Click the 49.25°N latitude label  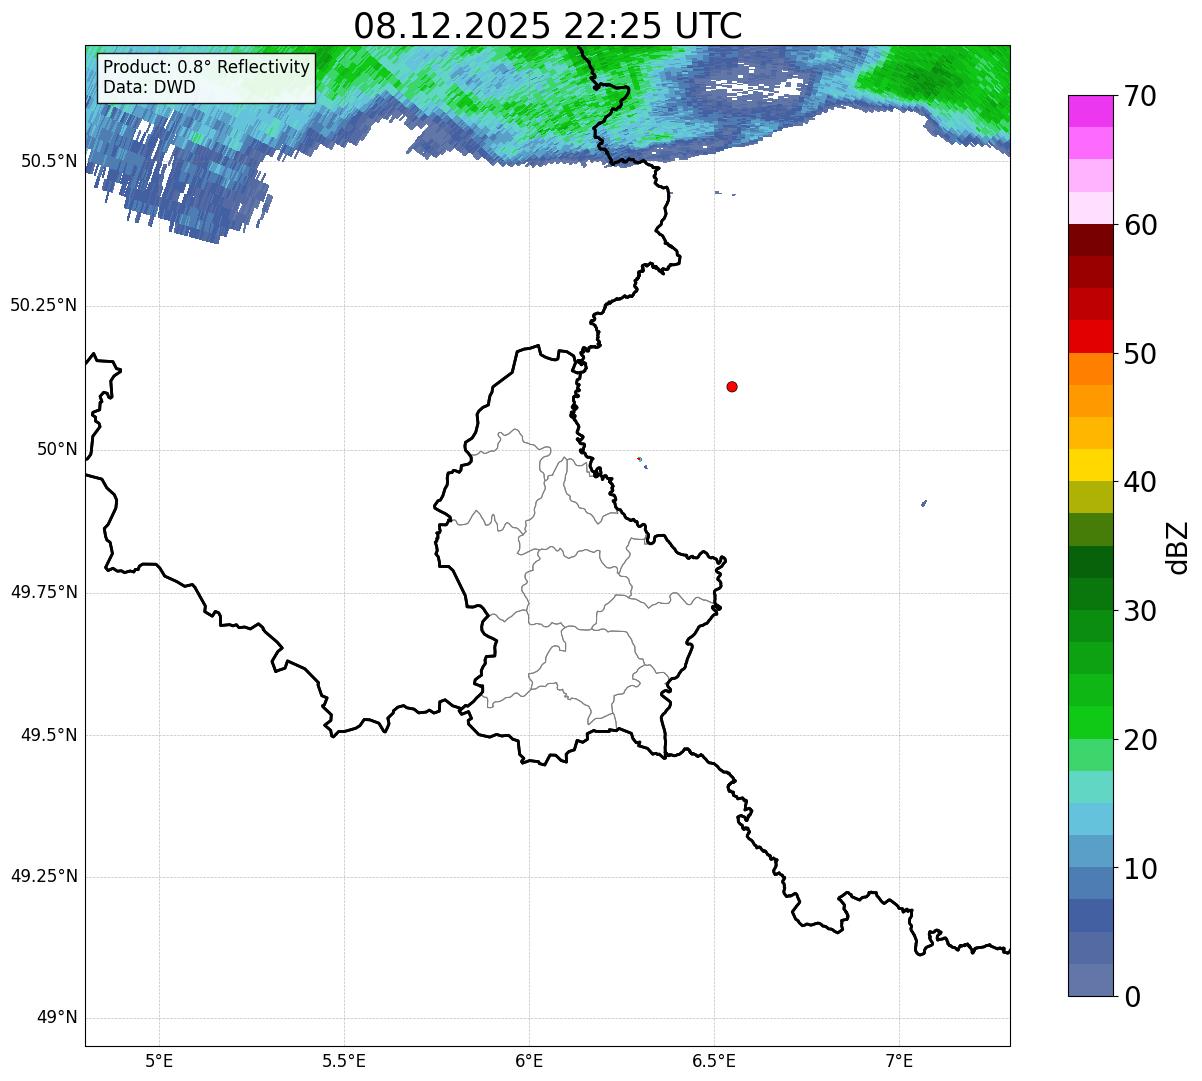point(43,877)
